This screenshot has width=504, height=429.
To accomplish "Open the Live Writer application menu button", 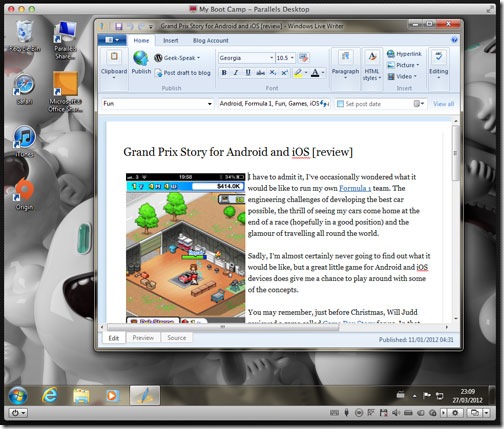I will (x=112, y=40).
